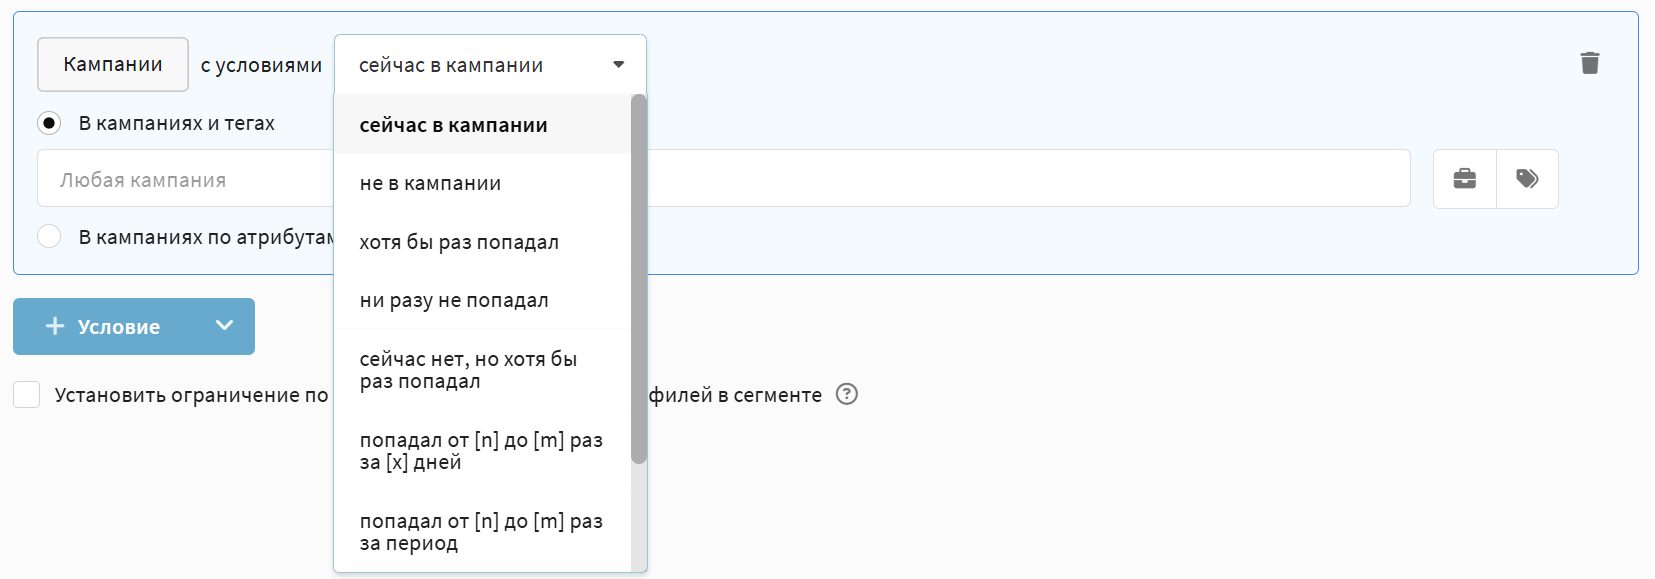This screenshot has width=1655, height=579.
Task: Select 'В кампаниях по атрибутам' radio option
Action: [49, 237]
